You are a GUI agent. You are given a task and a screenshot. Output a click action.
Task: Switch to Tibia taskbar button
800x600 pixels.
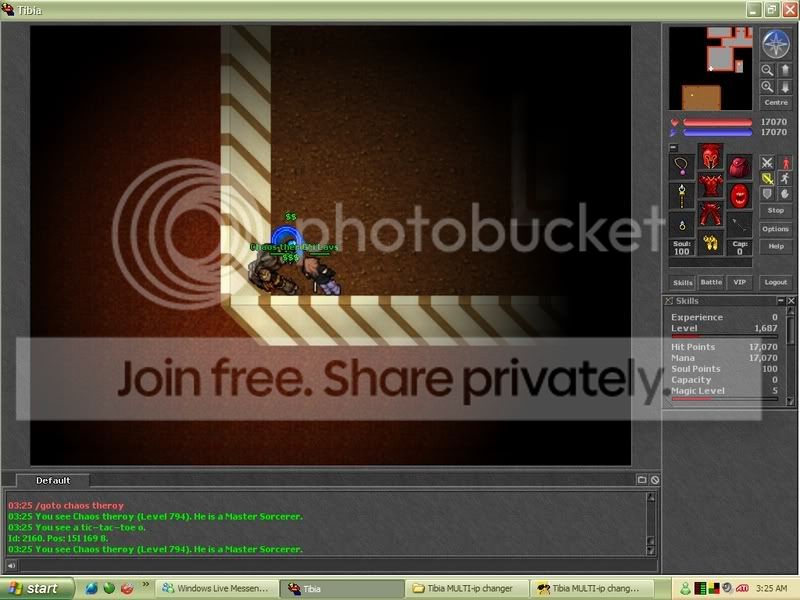click(x=341, y=588)
